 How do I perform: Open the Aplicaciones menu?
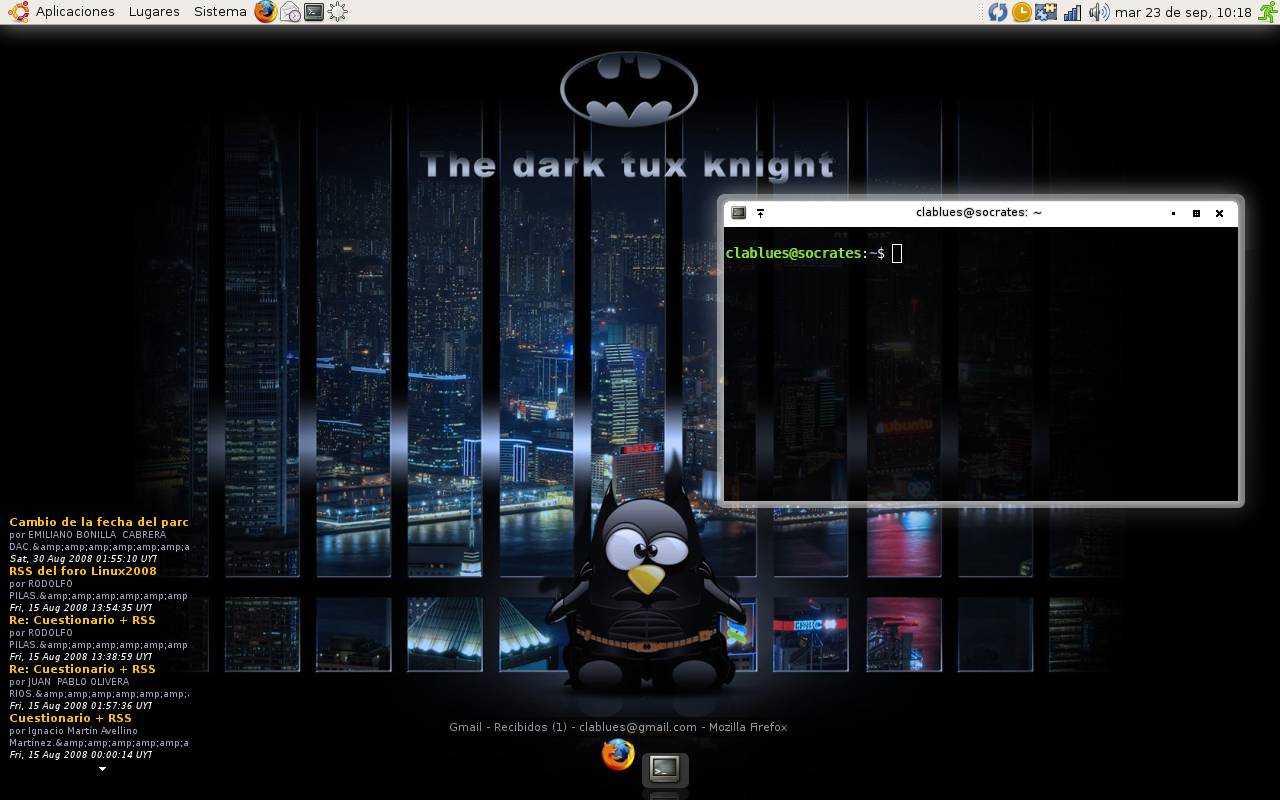(x=75, y=12)
